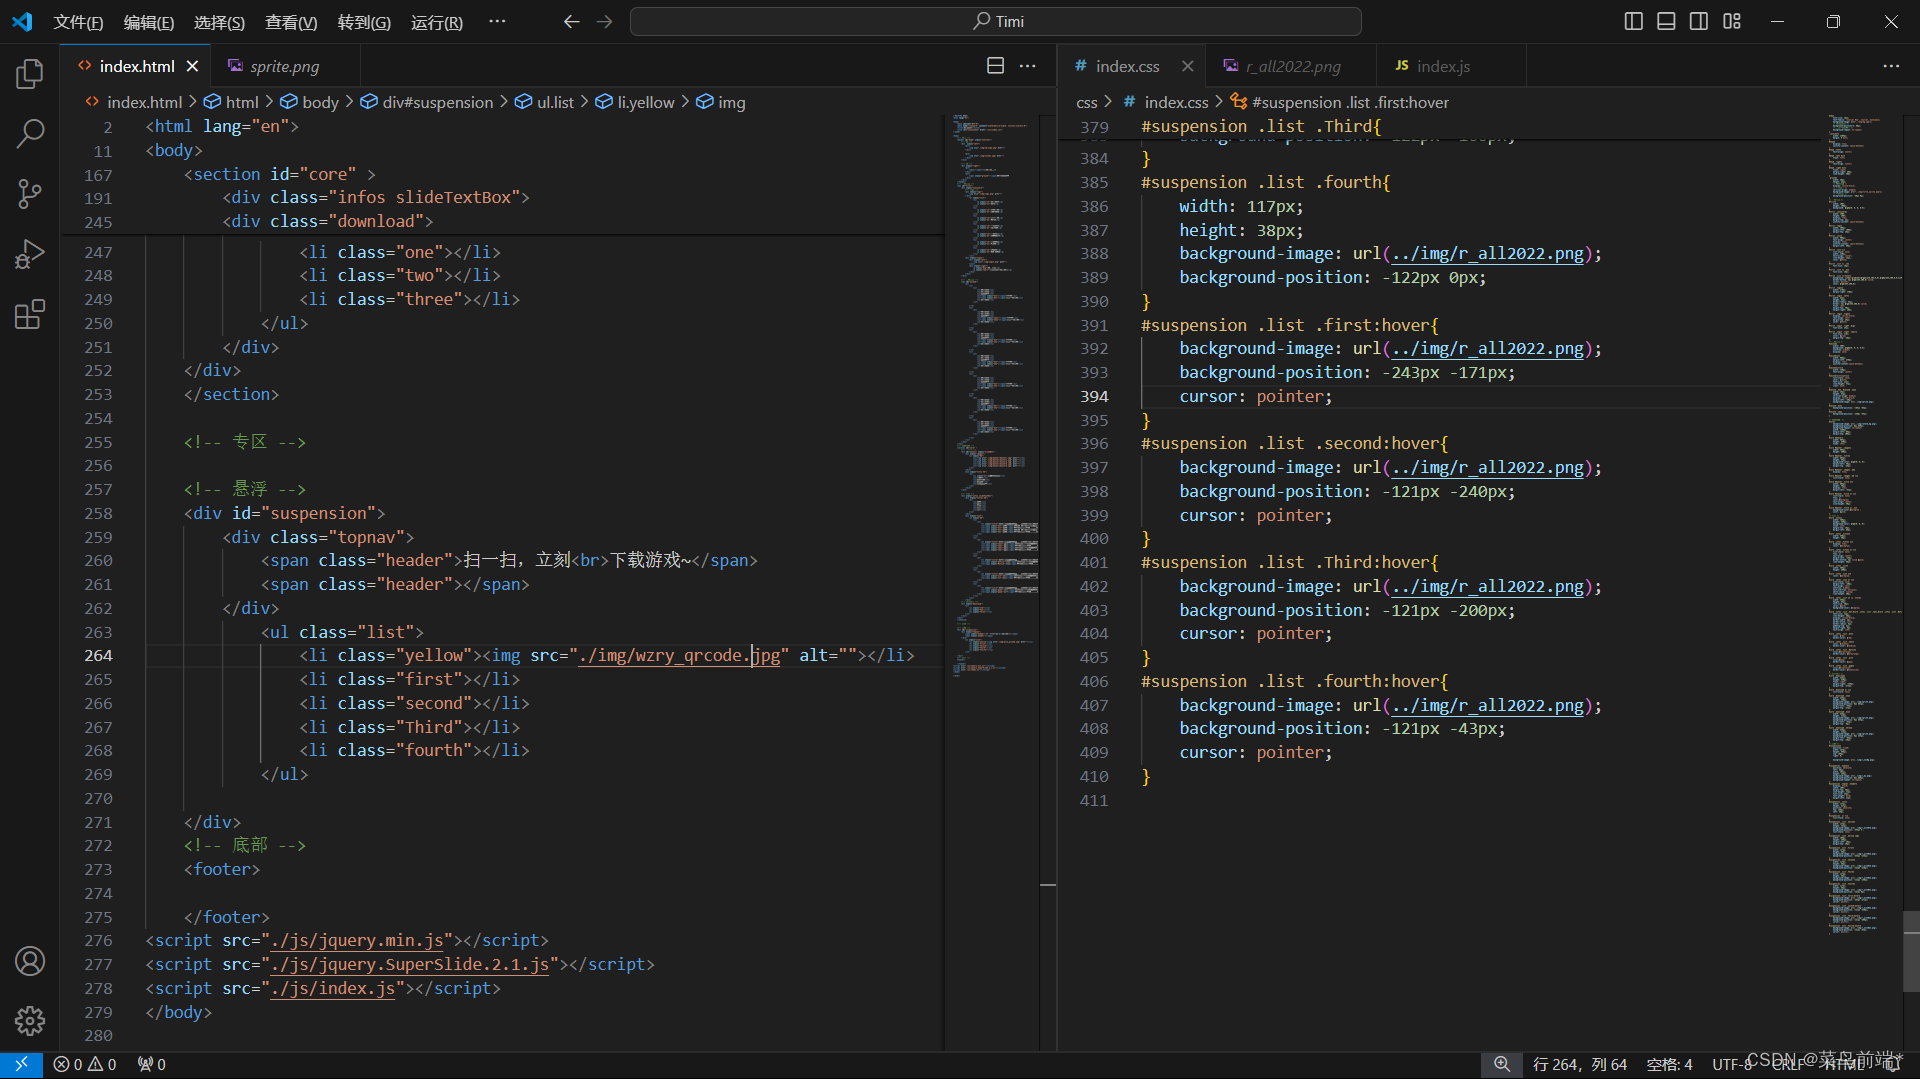Follow the ./js/jquery.SuperSlide.2.1.js link
Viewport: 1920px width, 1079px height.
410,964
